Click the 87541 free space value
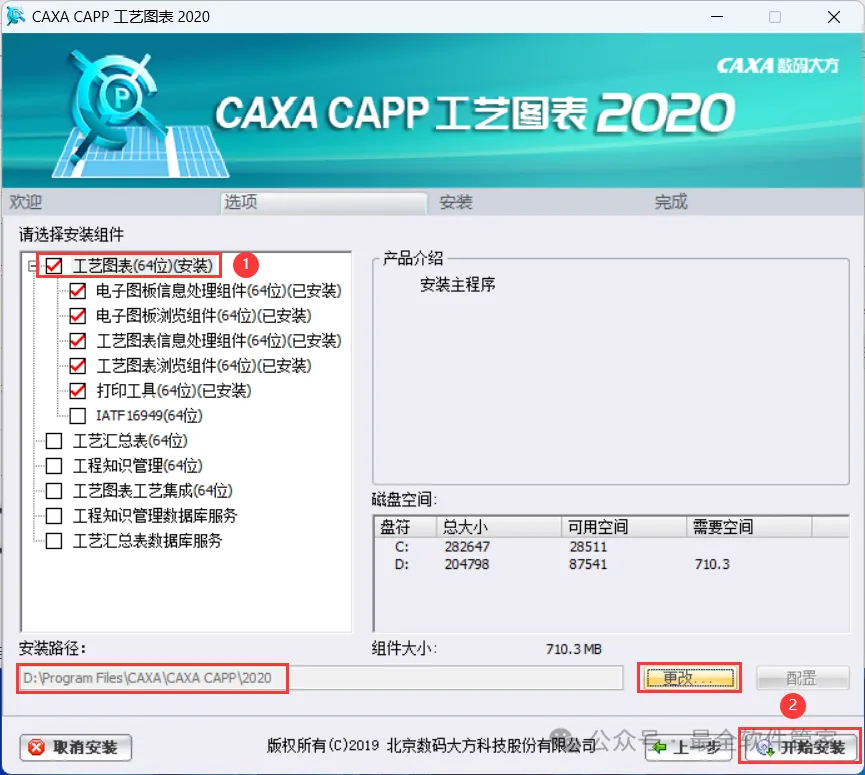The width and height of the screenshot is (865, 775). 588,564
